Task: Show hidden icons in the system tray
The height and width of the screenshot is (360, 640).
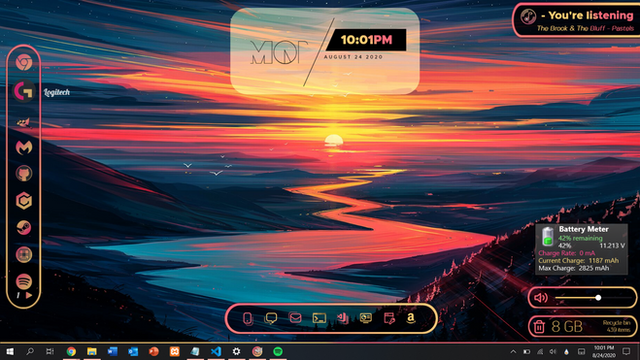Action: (x=513, y=351)
